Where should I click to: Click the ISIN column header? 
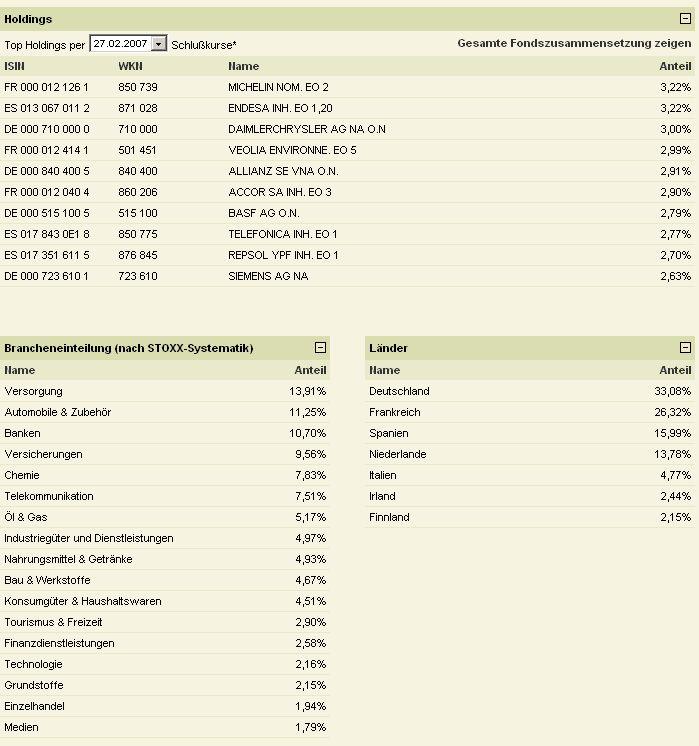click(x=15, y=66)
